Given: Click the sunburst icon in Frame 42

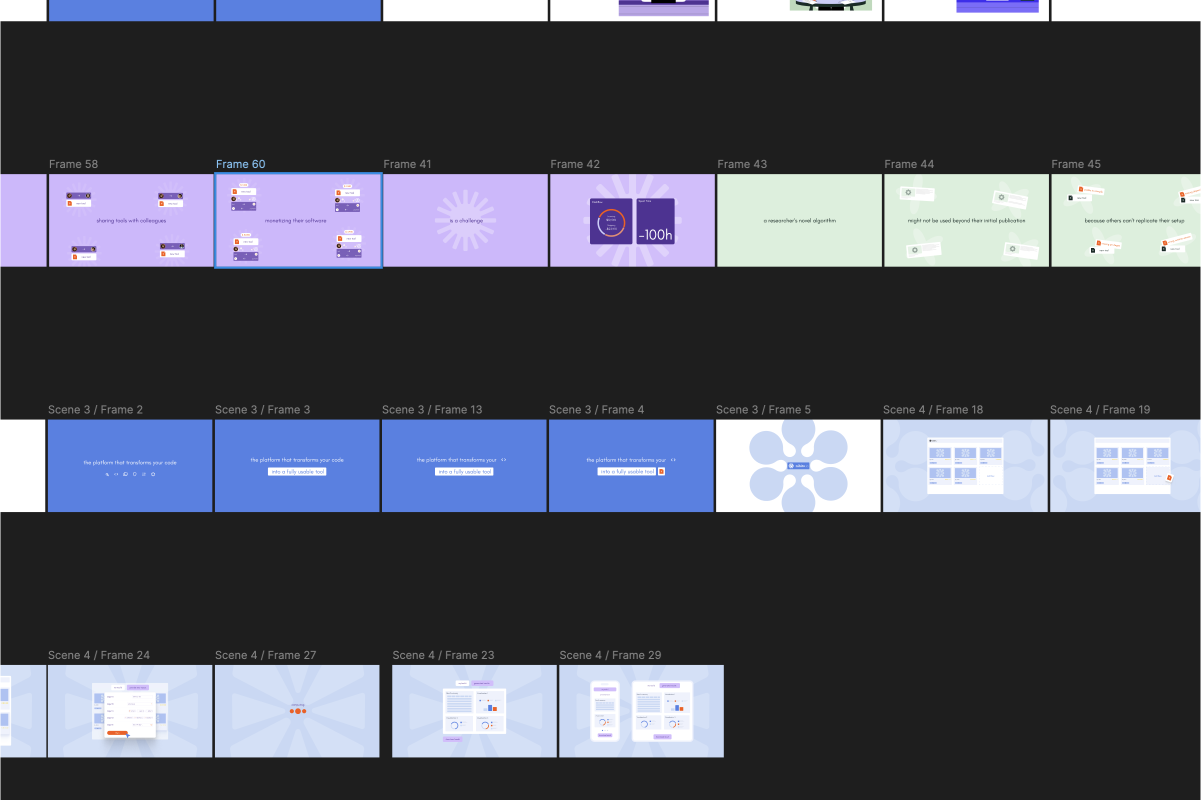Looking at the screenshot, I should 632,220.
